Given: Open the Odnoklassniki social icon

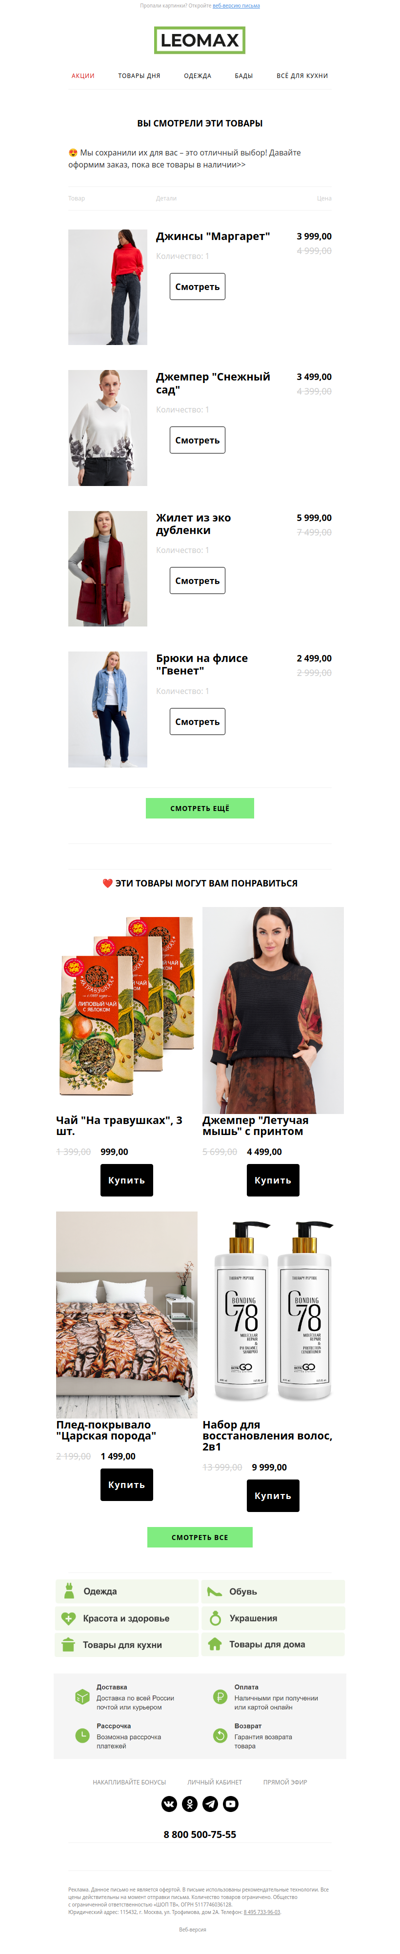Looking at the screenshot, I should tap(190, 1804).
